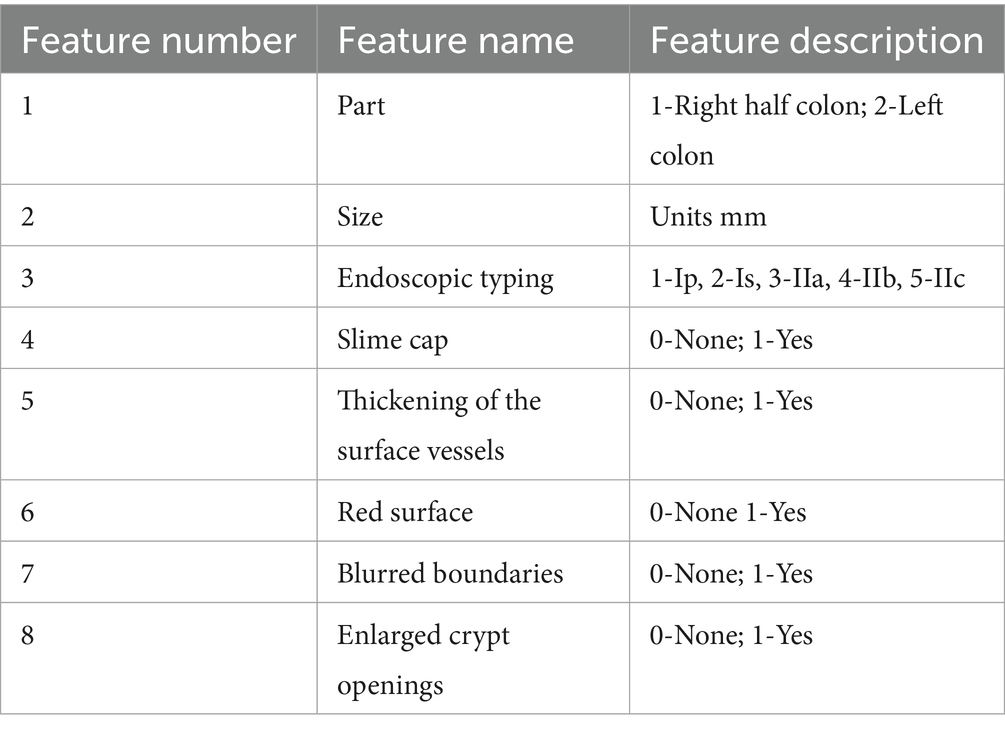Click feature number 1 cell
Image resolution: width=1005 pixels, height=732 pixels.
coord(27,106)
